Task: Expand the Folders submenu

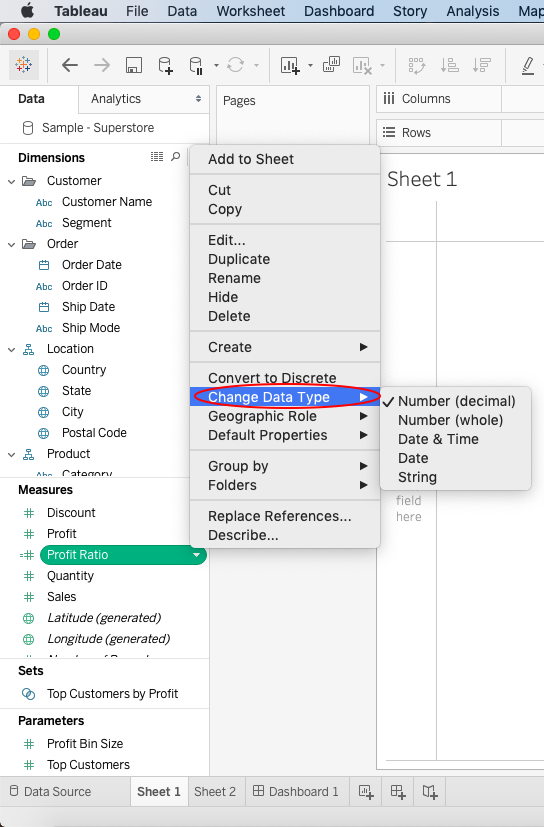Action: [x=285, y=485]
